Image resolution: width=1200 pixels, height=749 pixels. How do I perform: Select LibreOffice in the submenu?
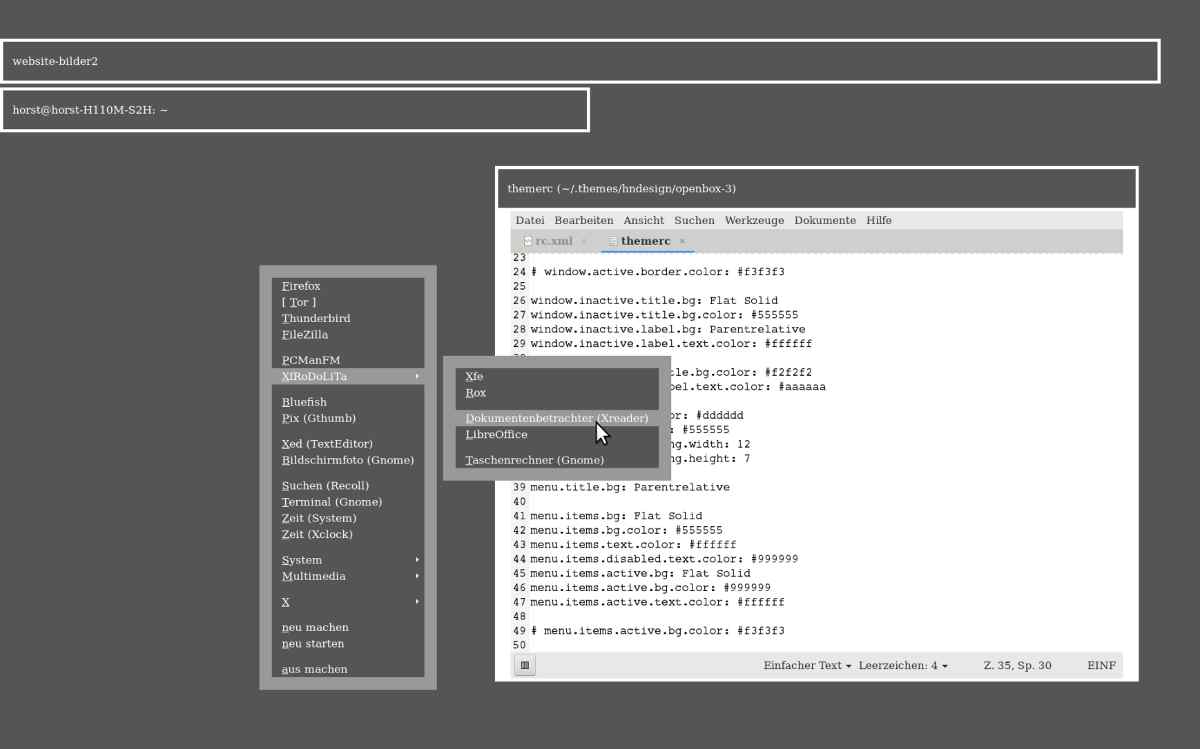tap(496, 435)
